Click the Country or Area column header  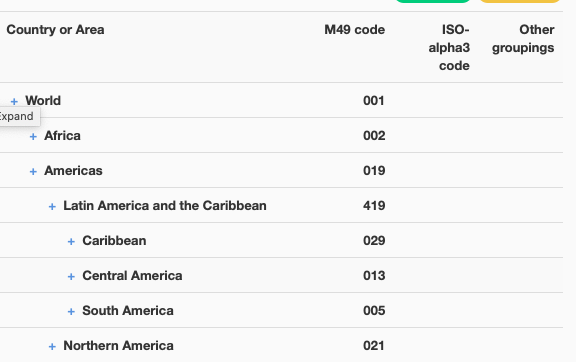[55, 29]
